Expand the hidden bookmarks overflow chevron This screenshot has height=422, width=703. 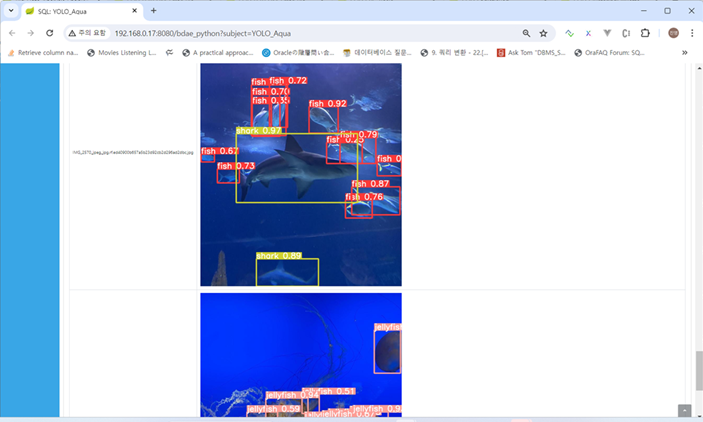click(685, 53)
